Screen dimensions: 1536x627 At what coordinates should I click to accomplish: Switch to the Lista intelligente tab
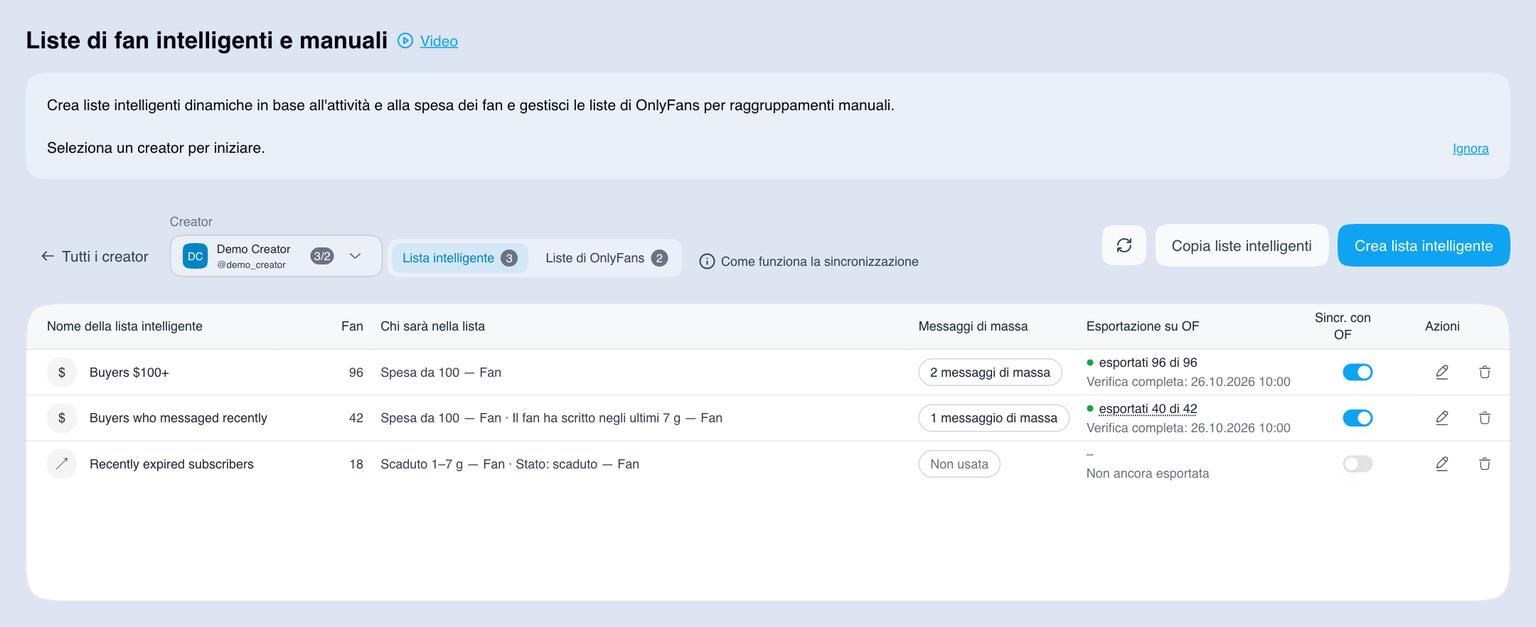point(459,258)
